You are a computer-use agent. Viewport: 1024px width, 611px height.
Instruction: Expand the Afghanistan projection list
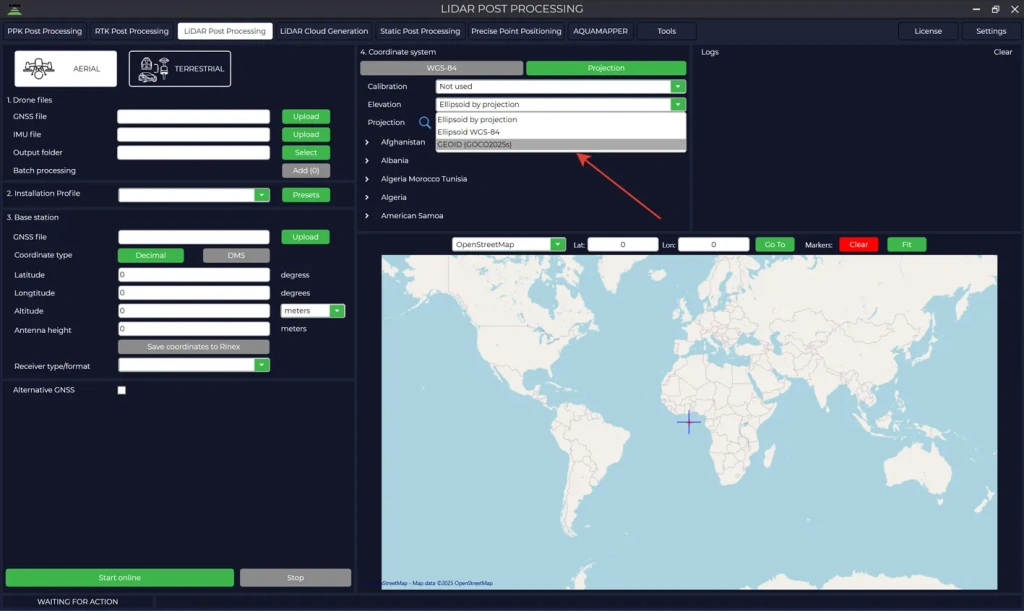coord(367,140)
